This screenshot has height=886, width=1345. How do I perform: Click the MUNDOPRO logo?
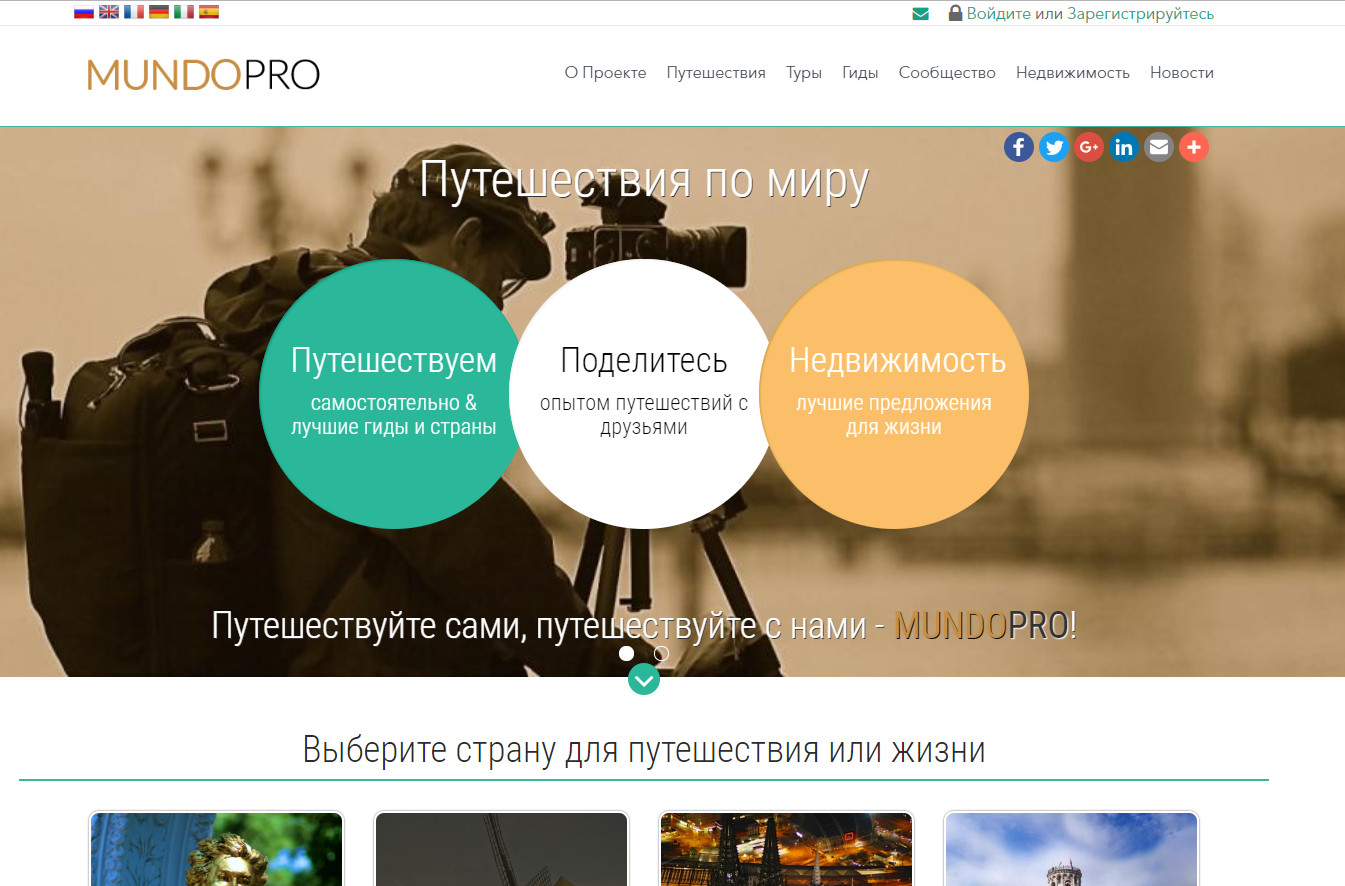203,75
